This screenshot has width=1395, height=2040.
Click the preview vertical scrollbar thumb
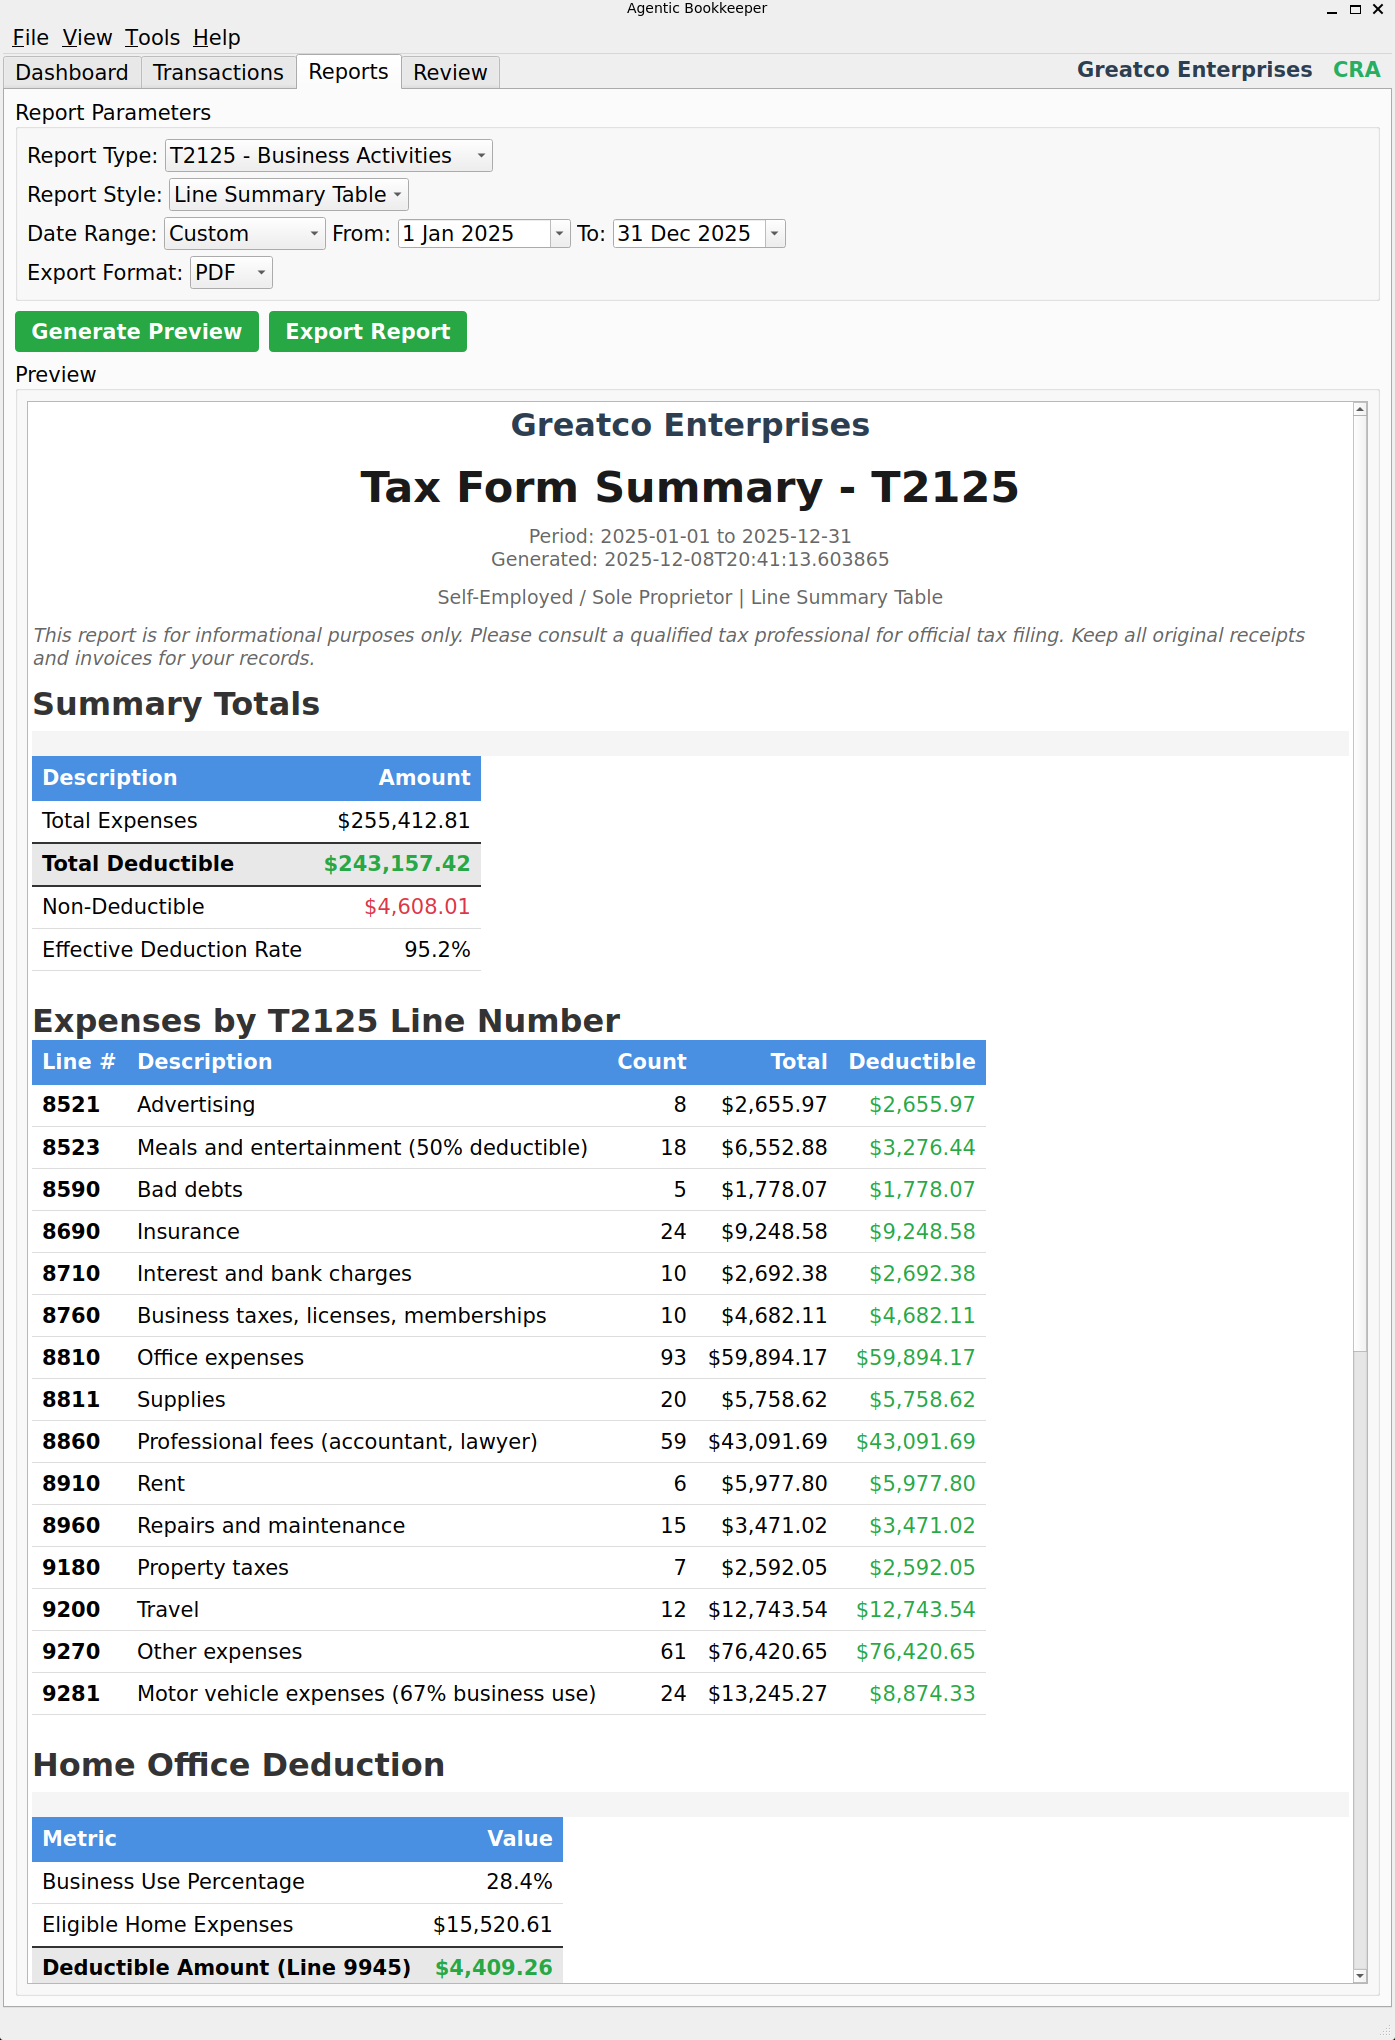pyautogui.click(x=1360, y=885)
